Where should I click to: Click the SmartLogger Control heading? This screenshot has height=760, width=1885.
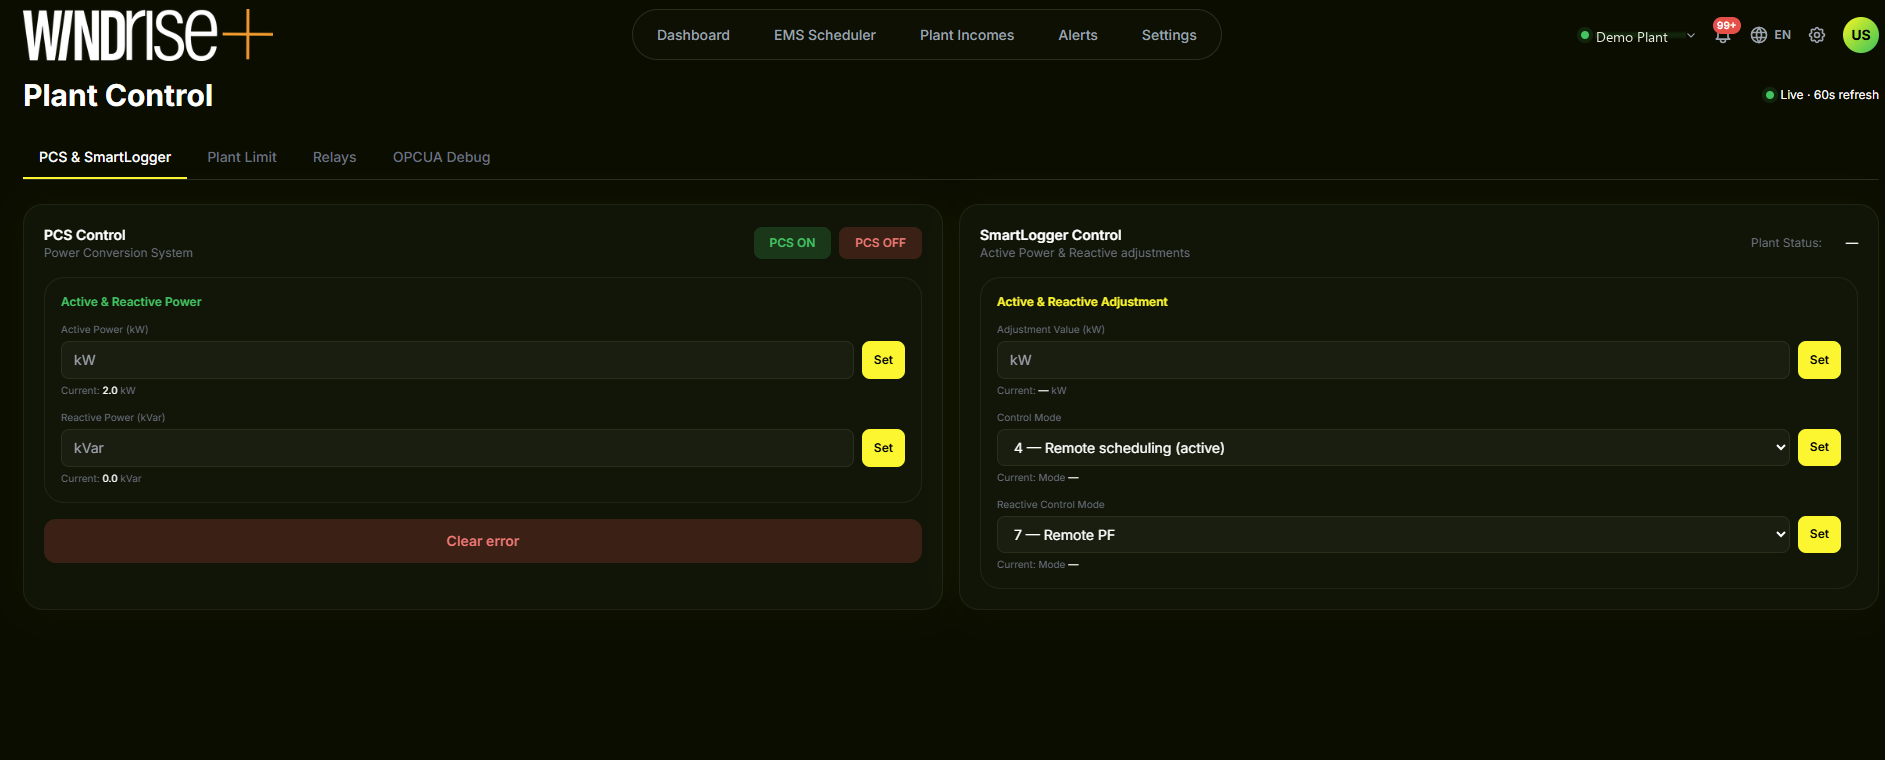click(x=1050, y=235)
